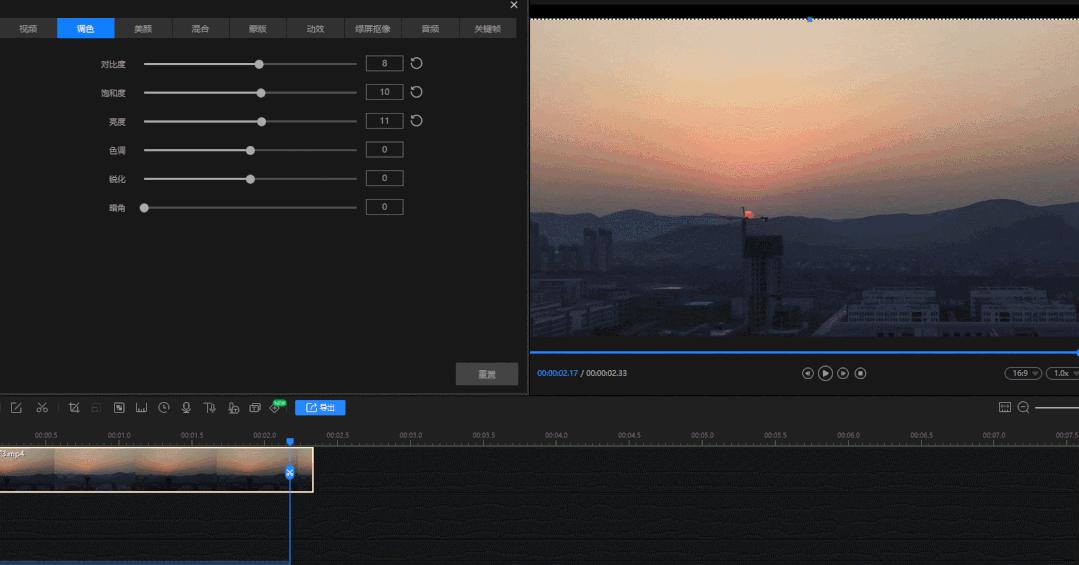The width and height of the screenshot is (1079, 565).
Task: Click the scissors split icon in timeline toolbar
Action: (x=42, y=408)
